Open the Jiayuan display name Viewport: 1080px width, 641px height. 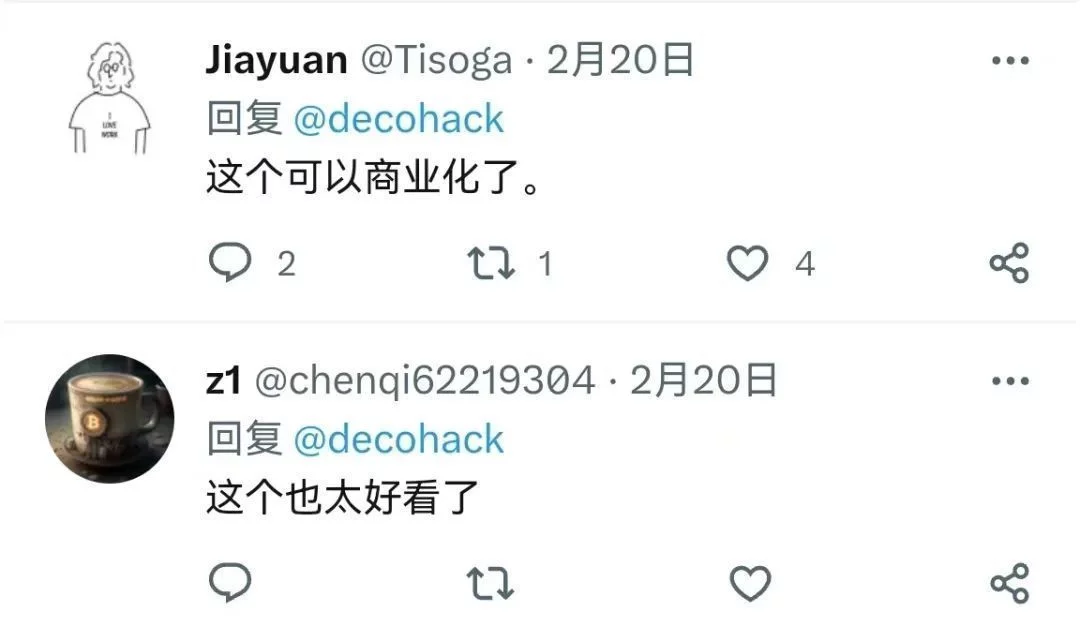tap(277, 60)
